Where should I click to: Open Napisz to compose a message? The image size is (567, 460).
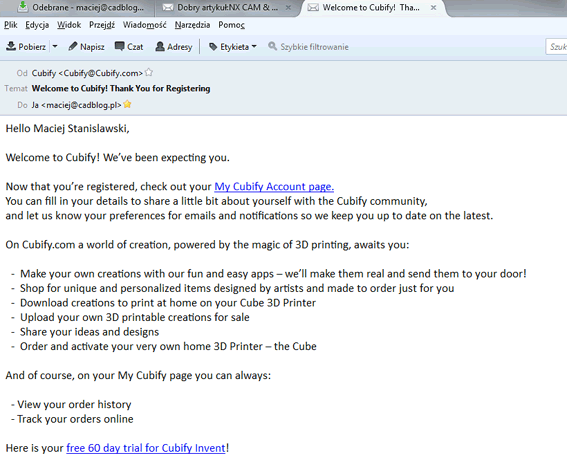(86, 47)
